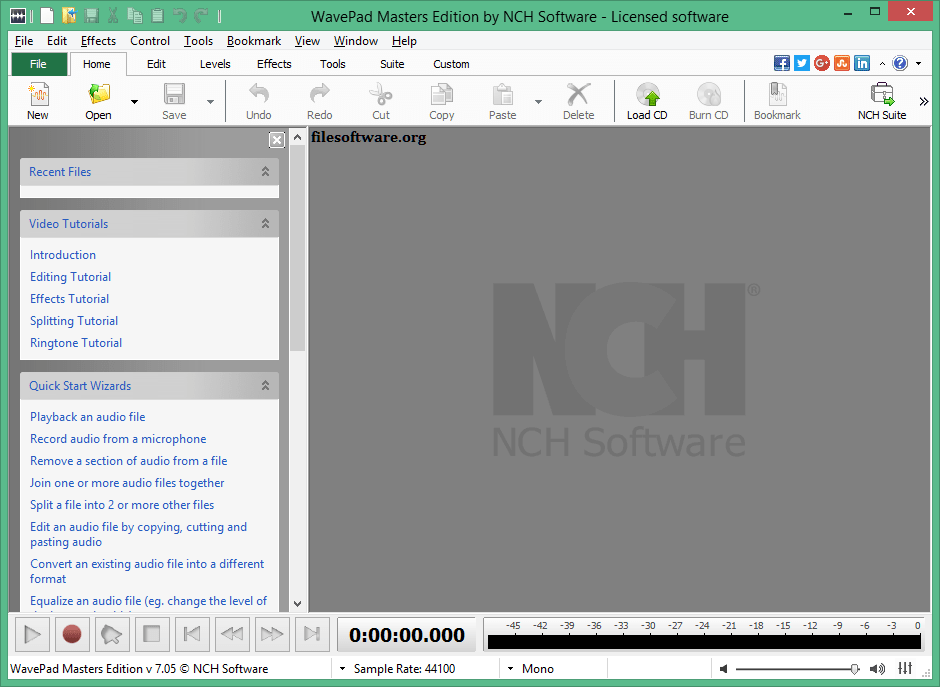Click the Copy ribbon icon
The width and height of the screenshot is (940, 687).
click(x=442, y=95)
